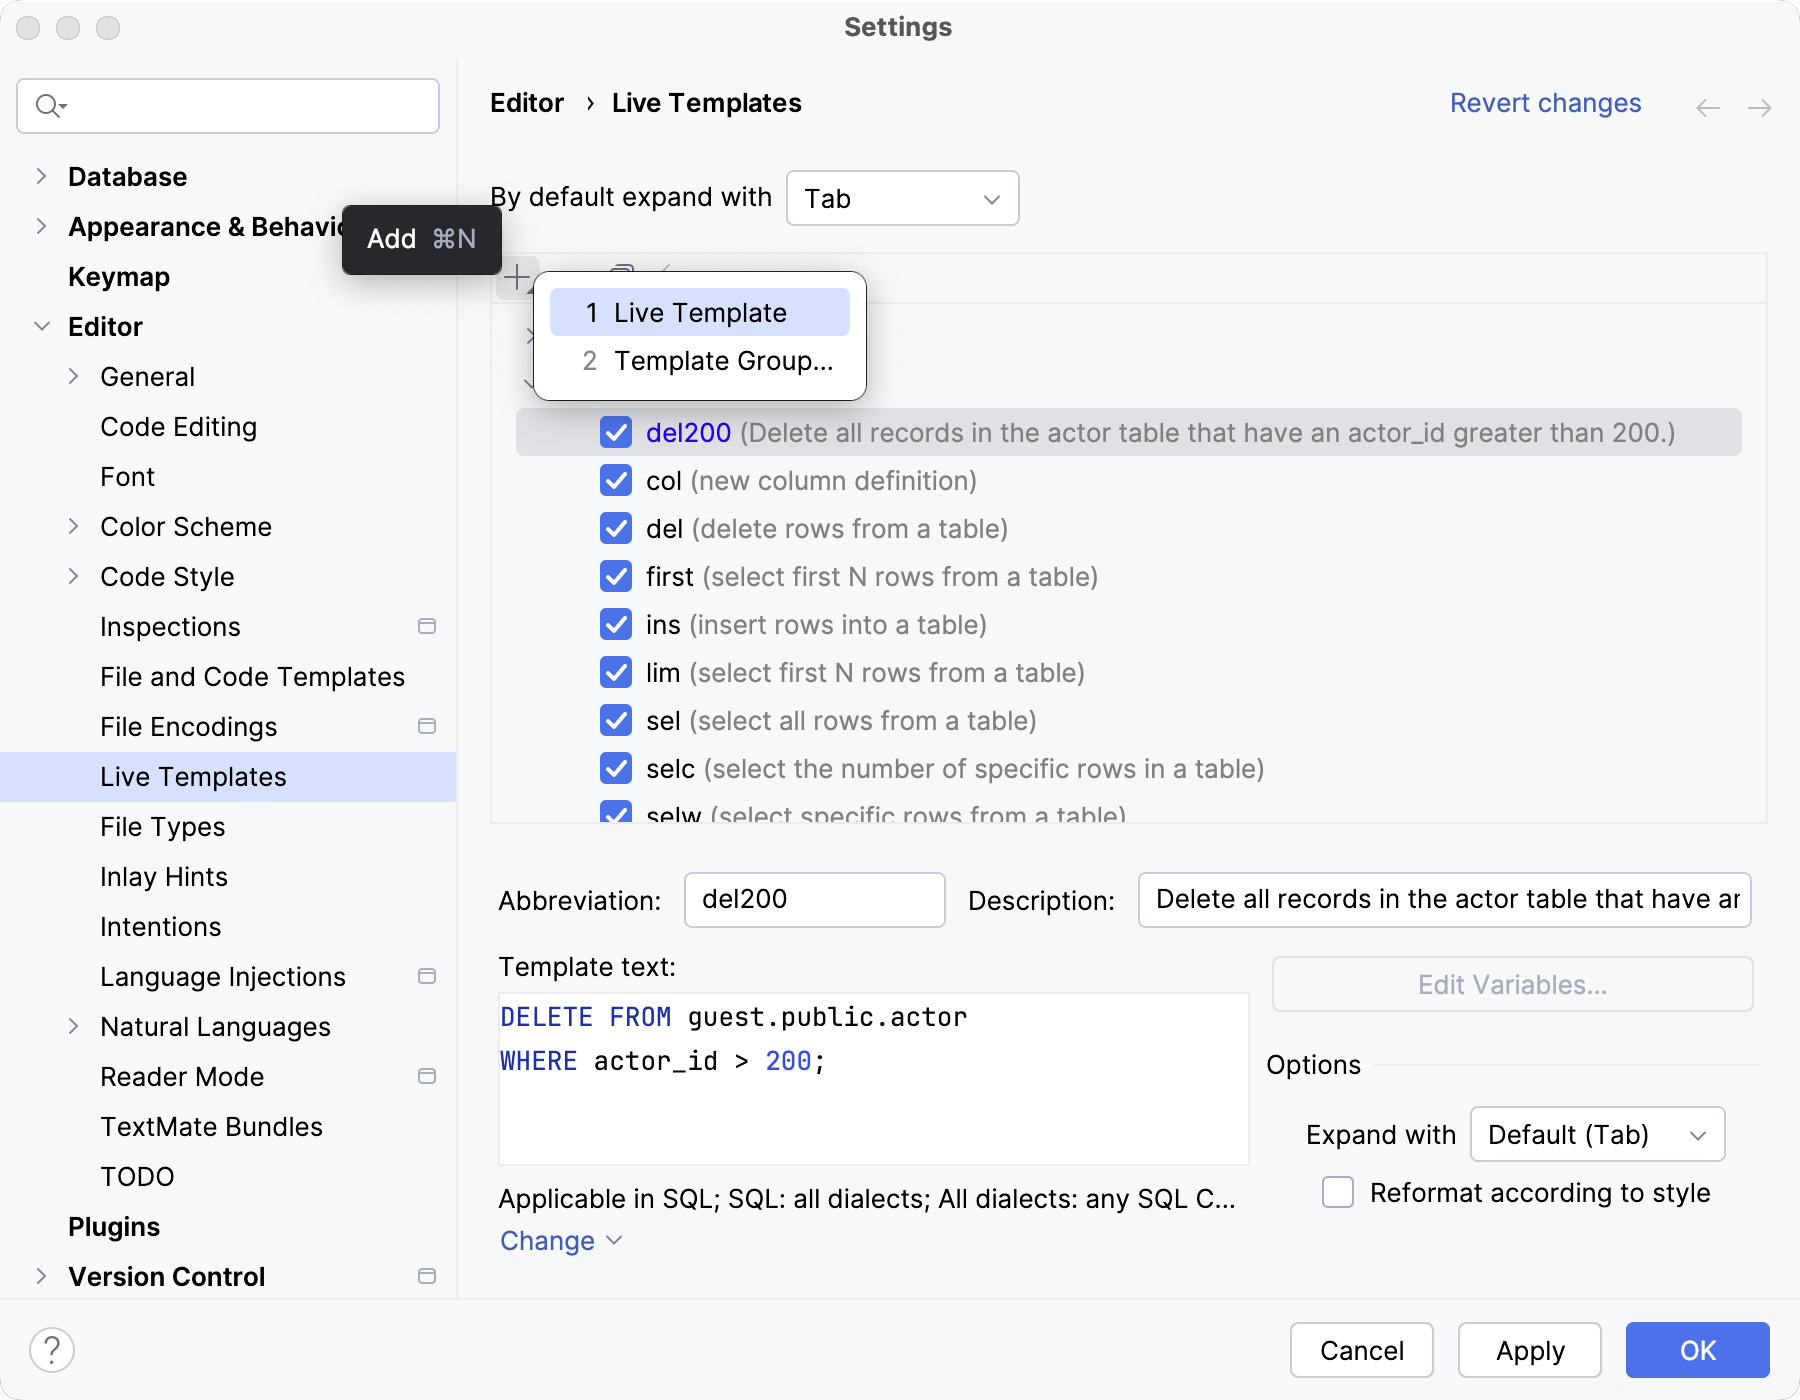Click inside the Abbreviation input field
The image size is (1800, 1400).
[x=813, y=899]
